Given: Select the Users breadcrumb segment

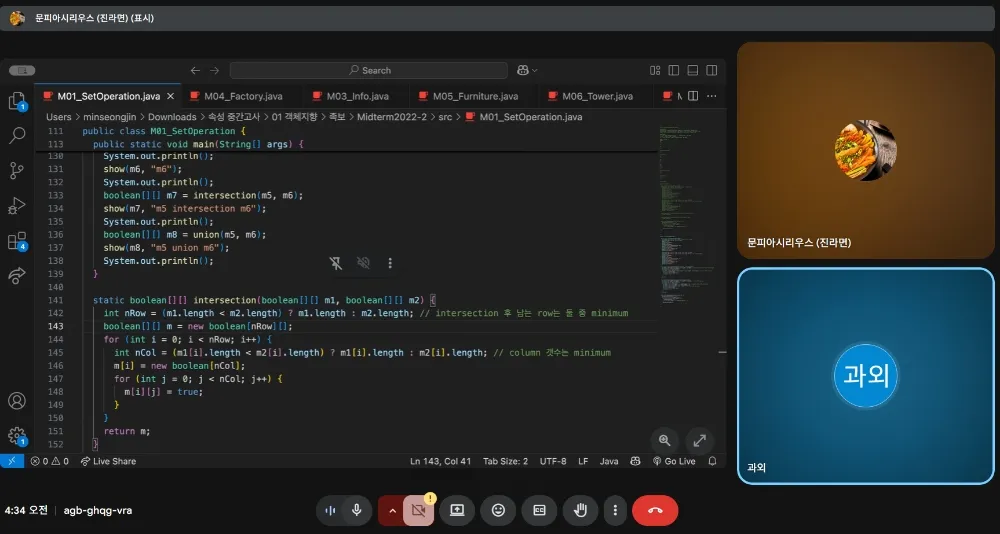Looking at the screenshot, I should 59,117.
